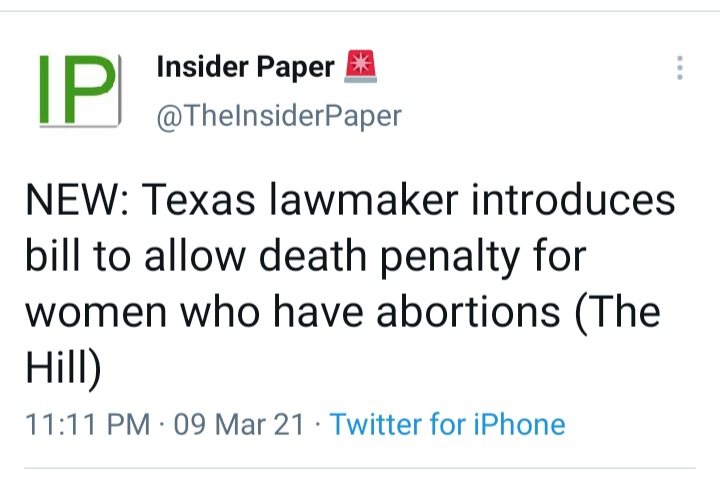Click the word "women" in the tweet
The width and height of the screenshot is (720, 477).
tap(91, 312)
